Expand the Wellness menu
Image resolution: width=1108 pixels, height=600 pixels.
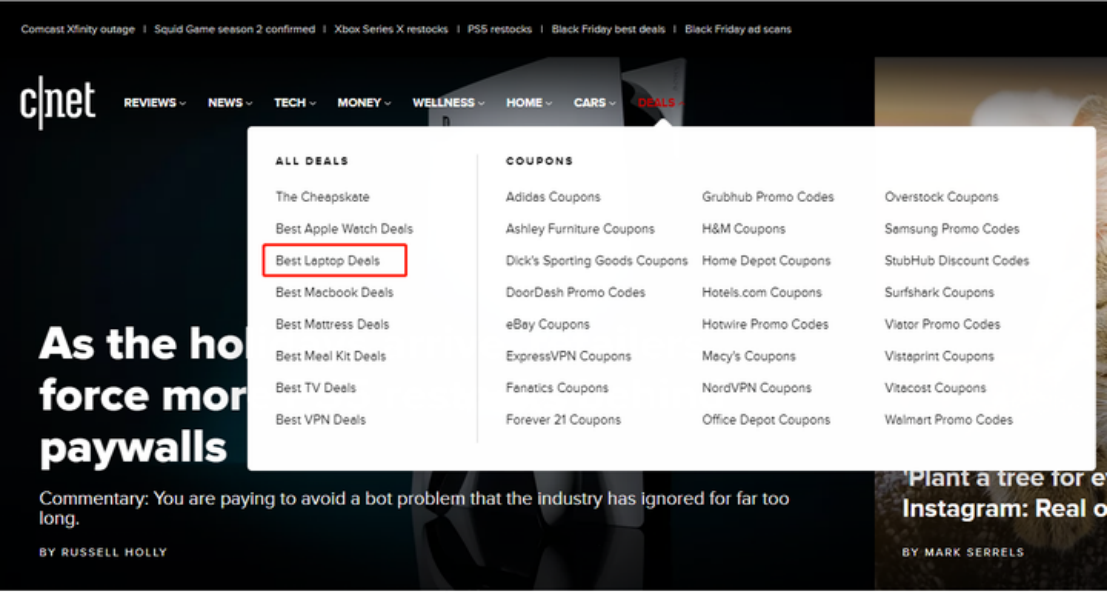coord(449,103)
